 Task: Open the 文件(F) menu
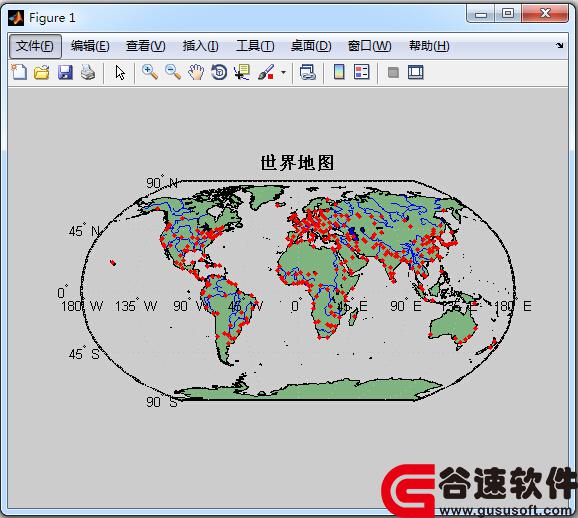coord(35,46)
